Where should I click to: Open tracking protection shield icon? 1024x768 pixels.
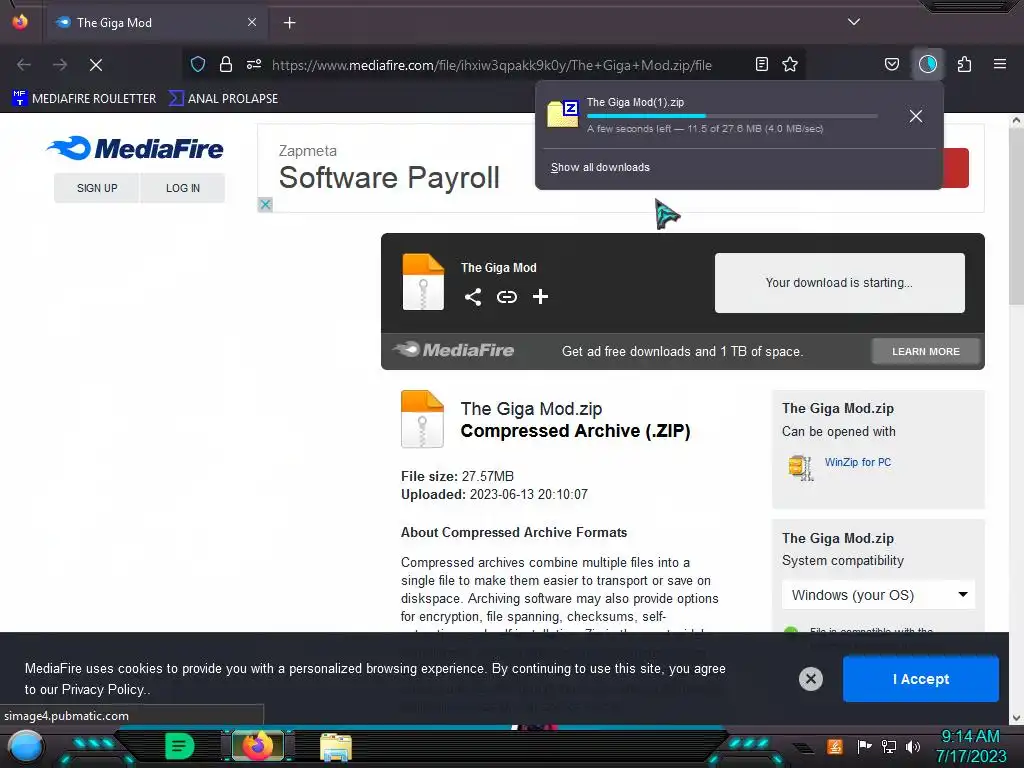[198, 64]
